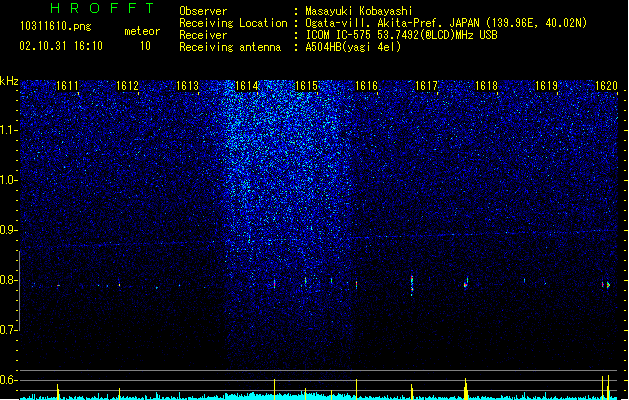The image size is (629, 400).
Task: Click the 1618 time axis marker
Action: coord(486,86)
